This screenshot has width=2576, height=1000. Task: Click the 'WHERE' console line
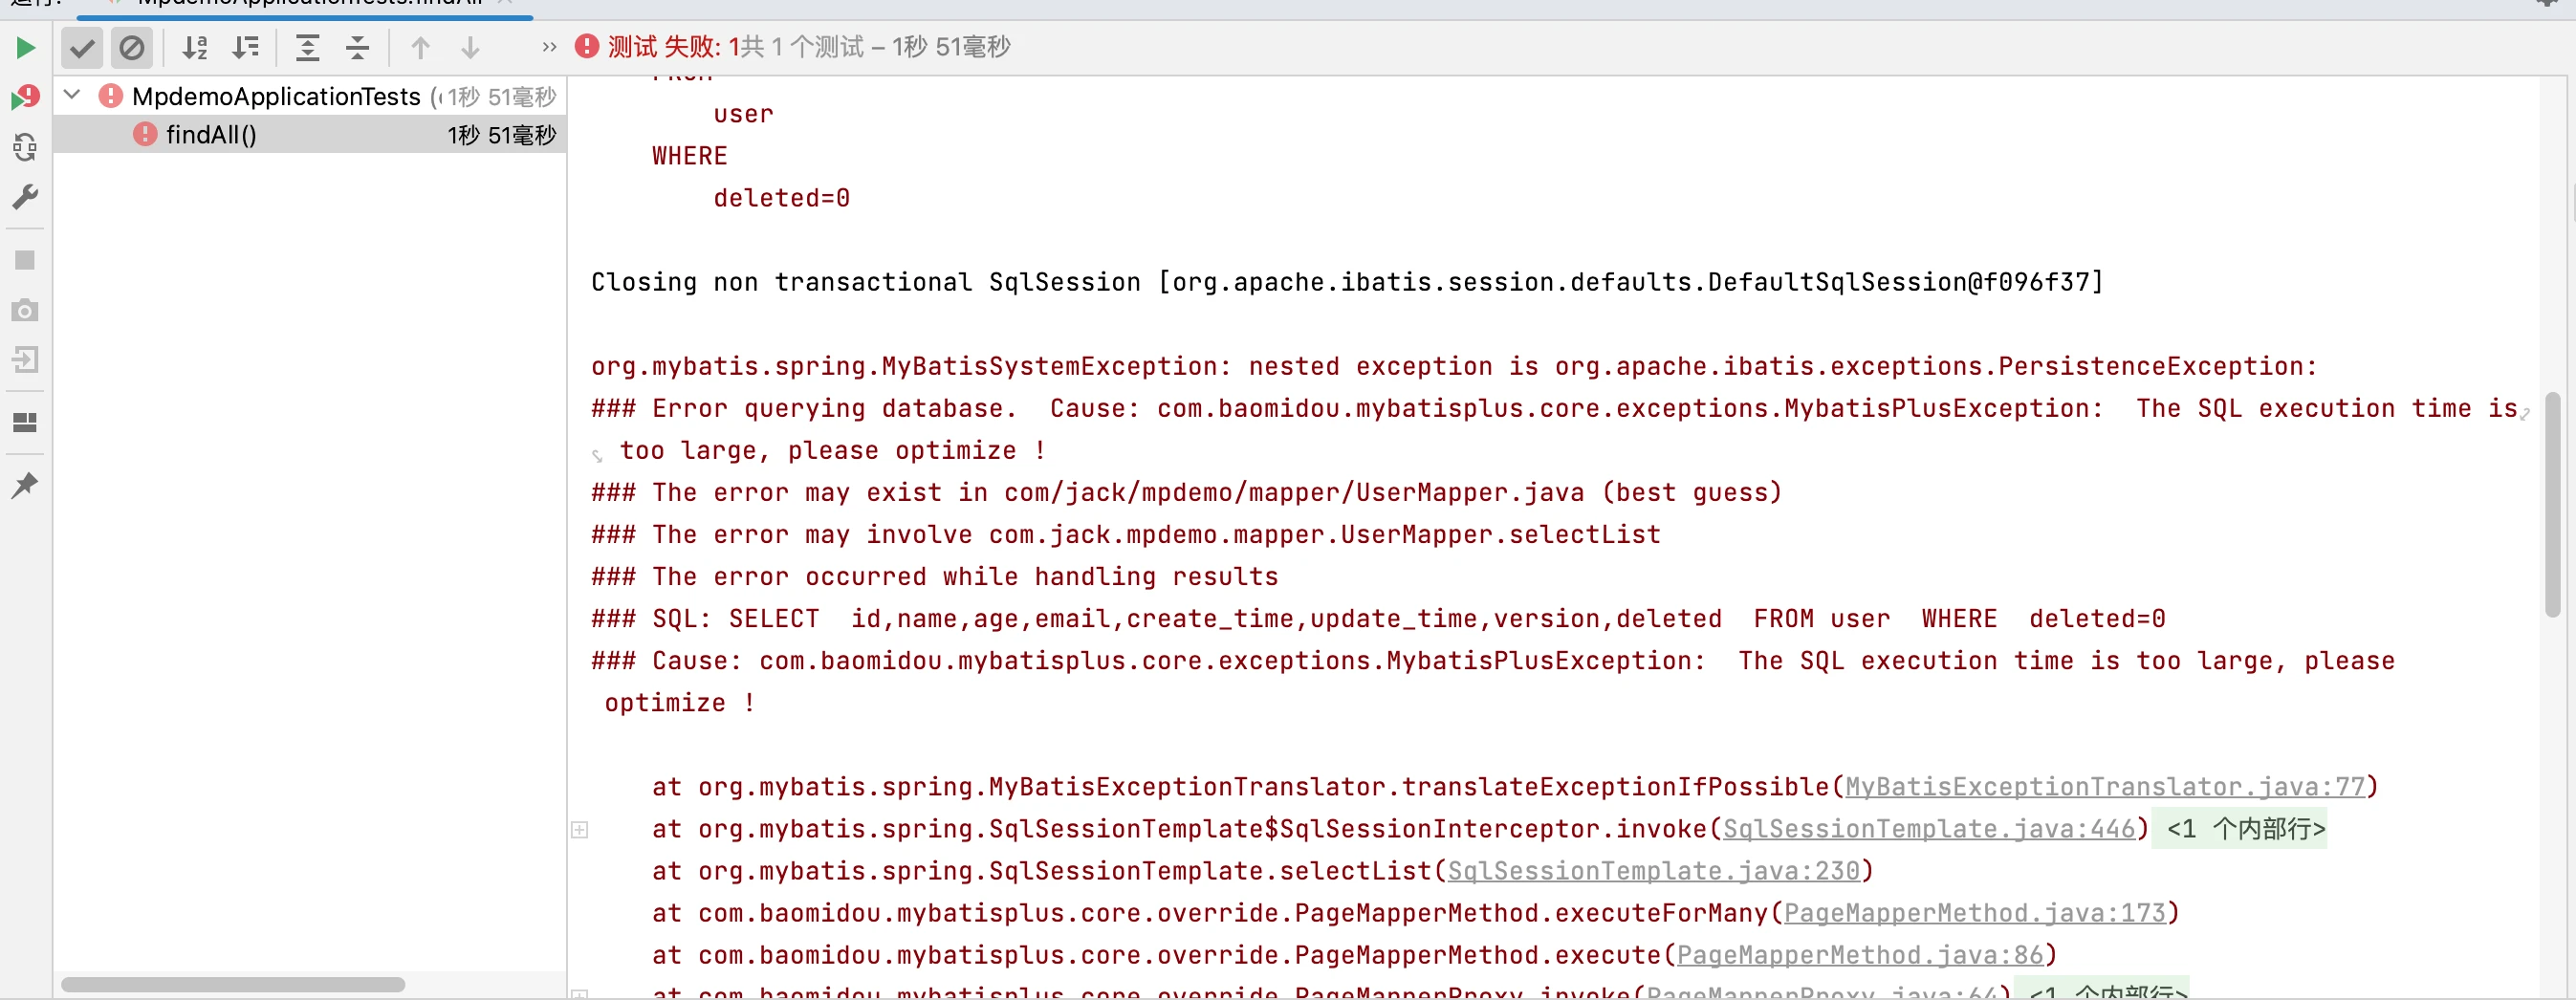pos(689,156)
